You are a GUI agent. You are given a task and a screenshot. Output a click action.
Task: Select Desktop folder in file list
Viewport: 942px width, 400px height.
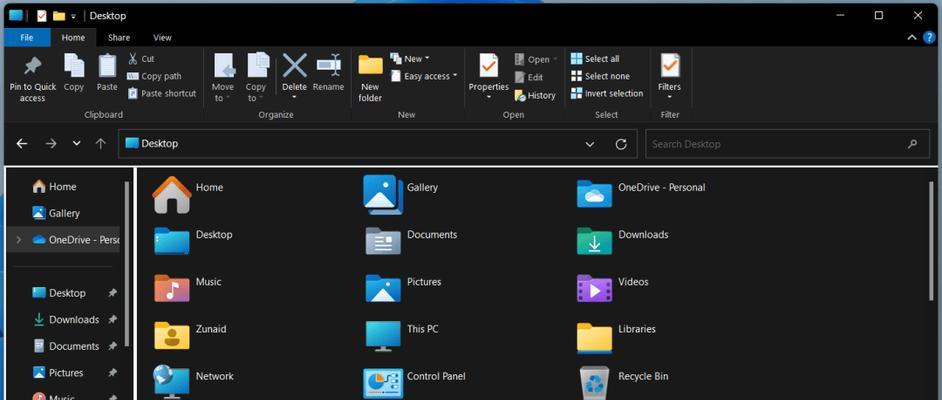click(192, 240)
